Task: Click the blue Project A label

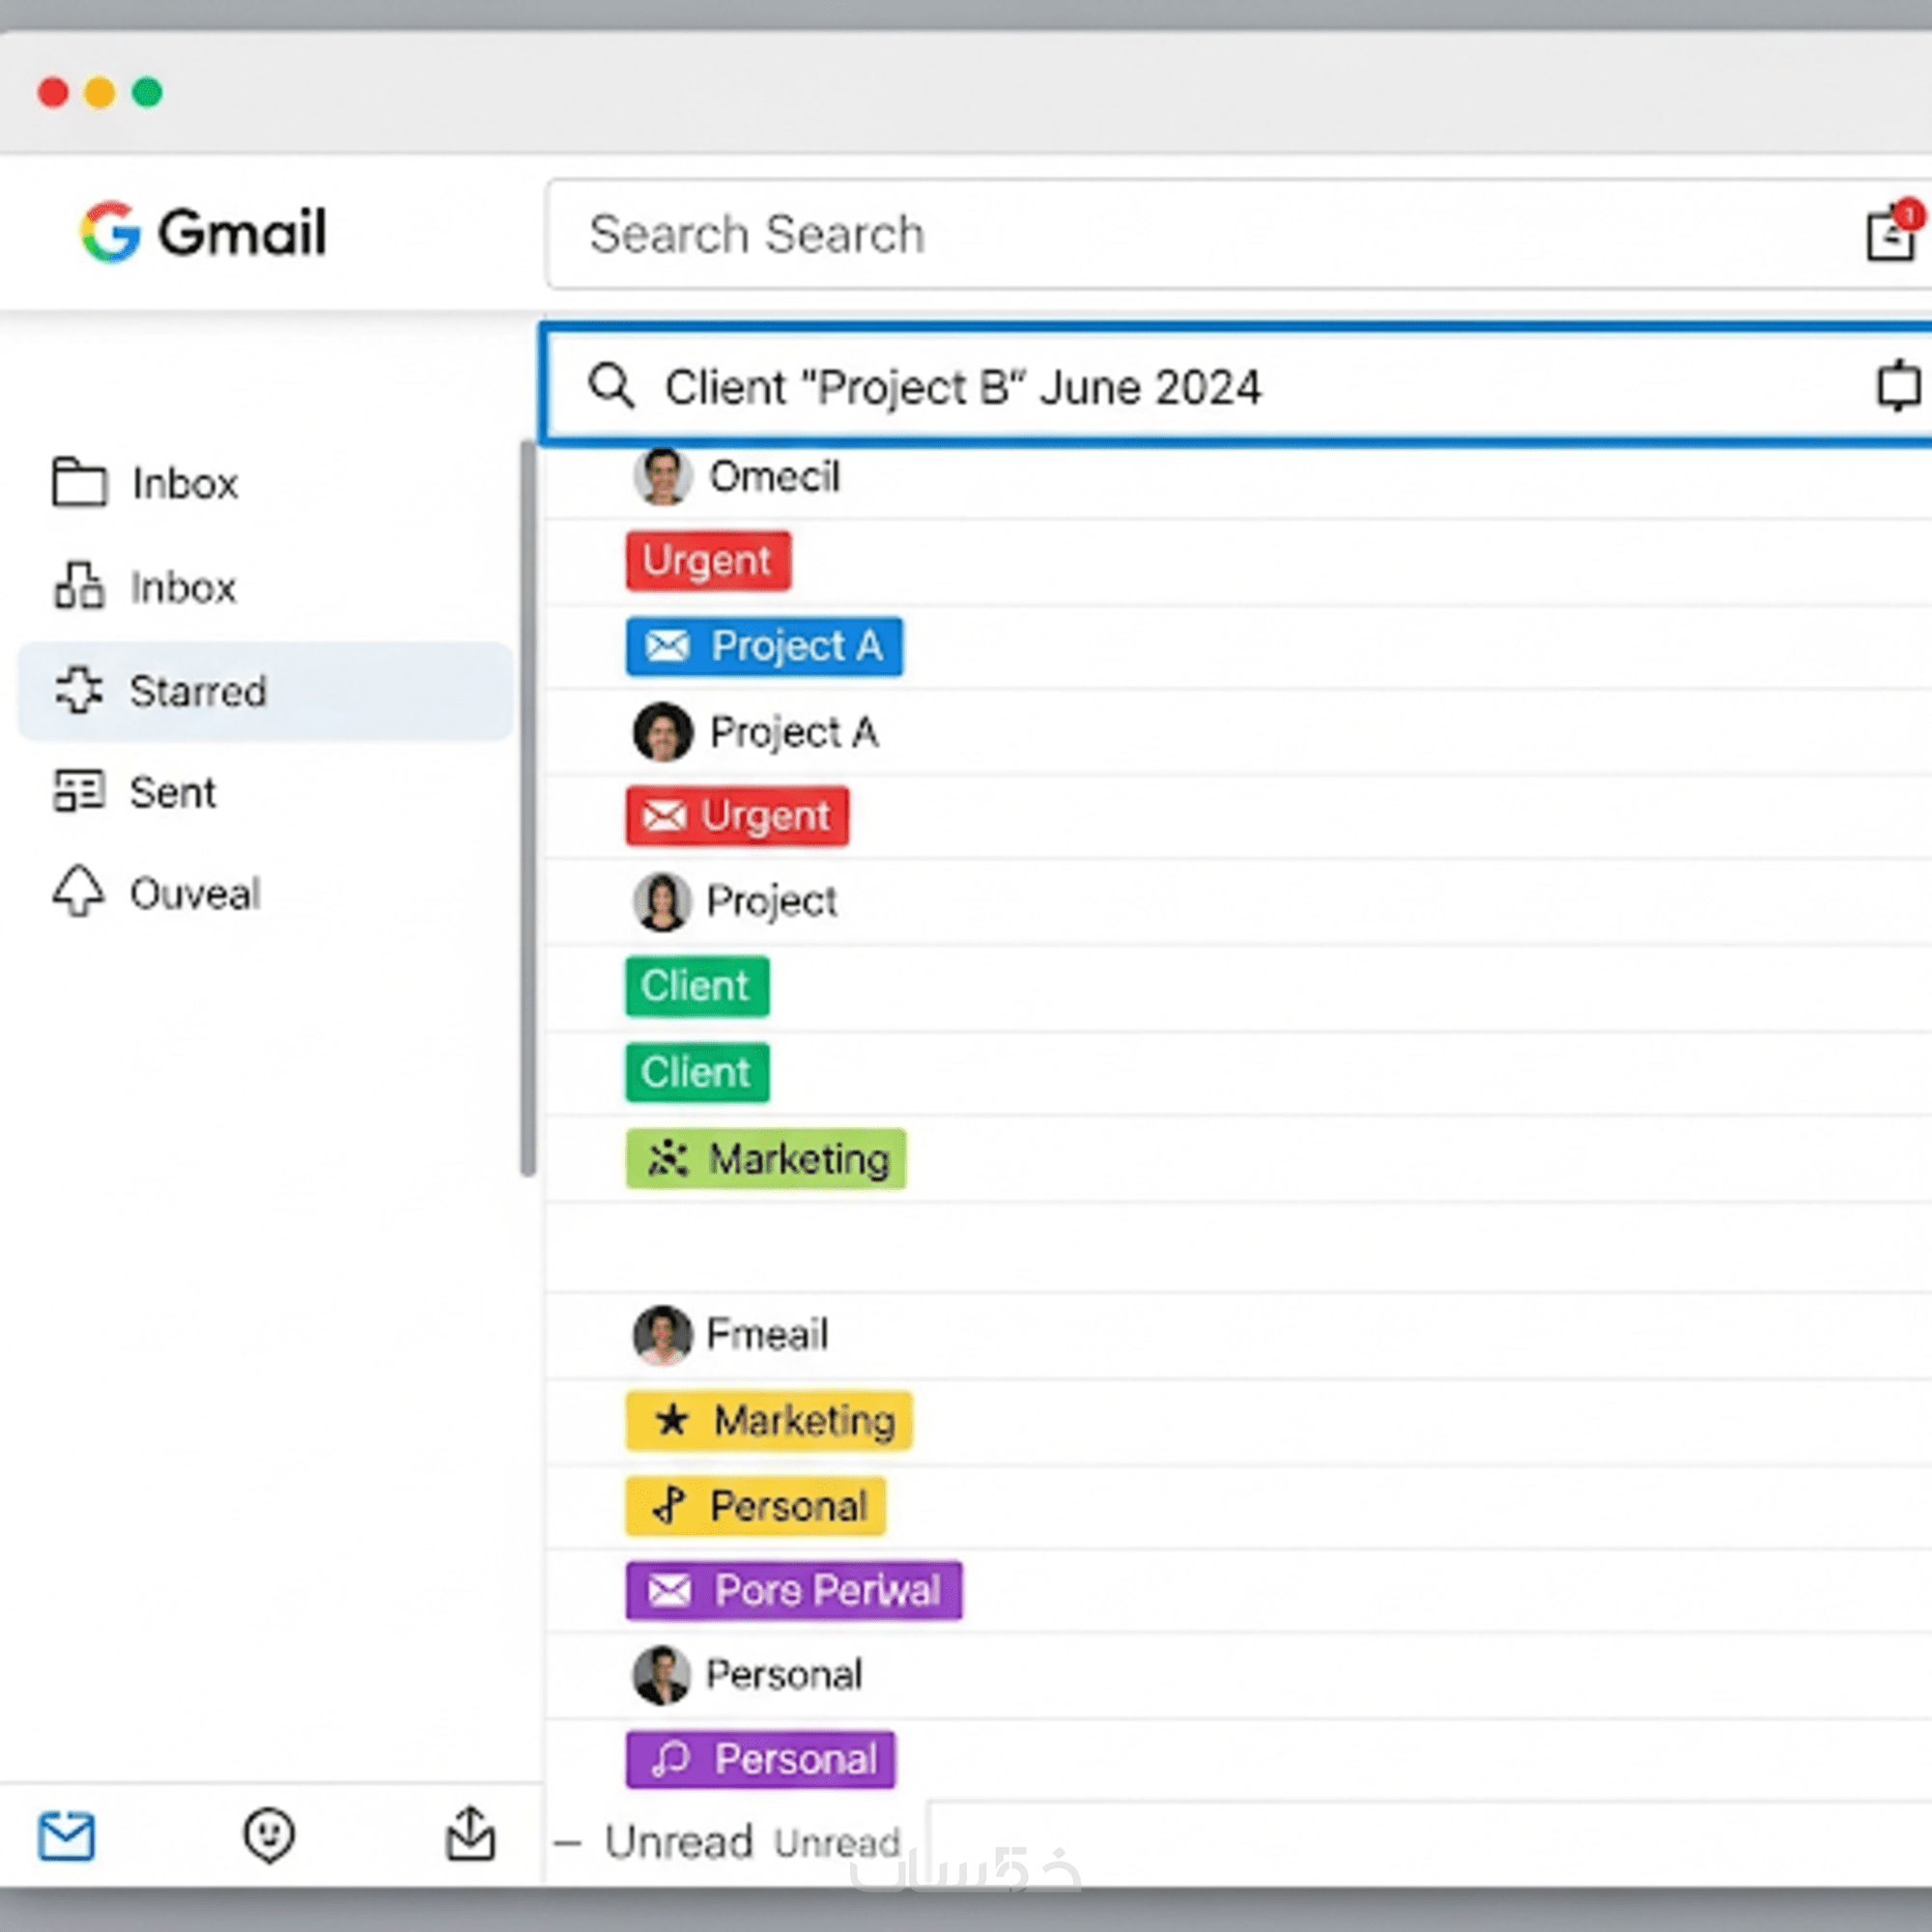Action: click(x=764, y=646)
